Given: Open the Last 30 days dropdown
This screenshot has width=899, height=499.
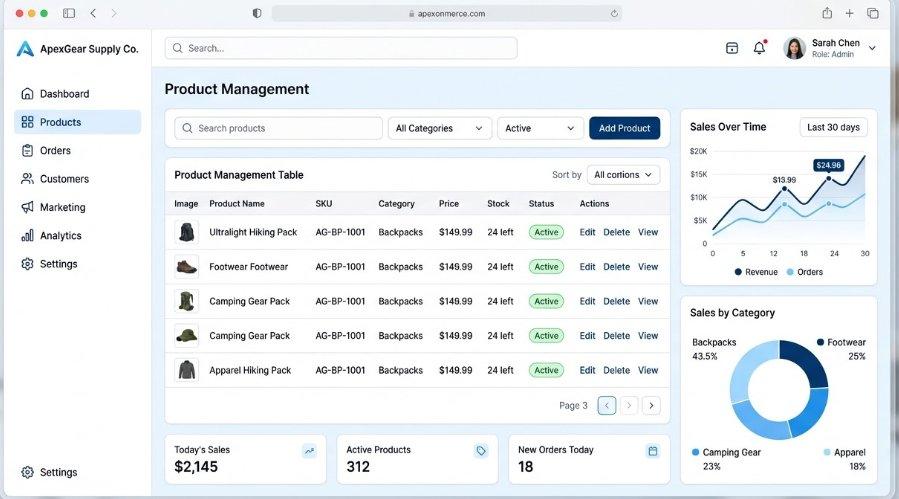Looking at the screenshot, I should click(x=833, y=127).
